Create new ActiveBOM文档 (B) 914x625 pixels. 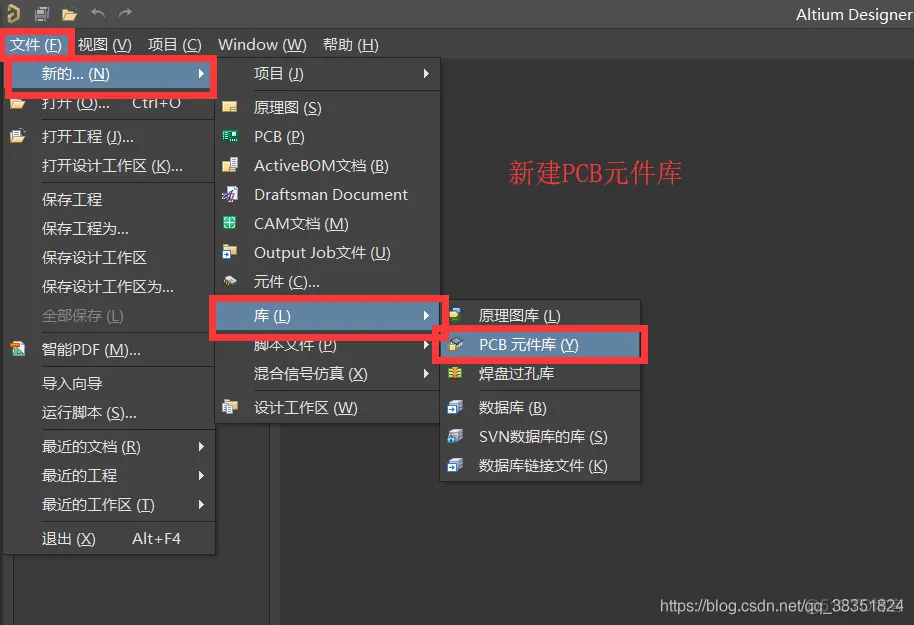pyautogui.click(x=328, y=166)
